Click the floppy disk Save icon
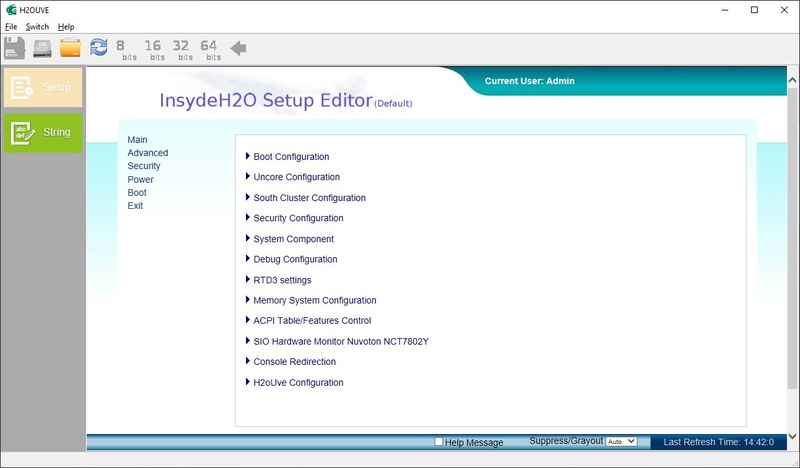The width and height of the screenshot is (800, 468). 14,48
